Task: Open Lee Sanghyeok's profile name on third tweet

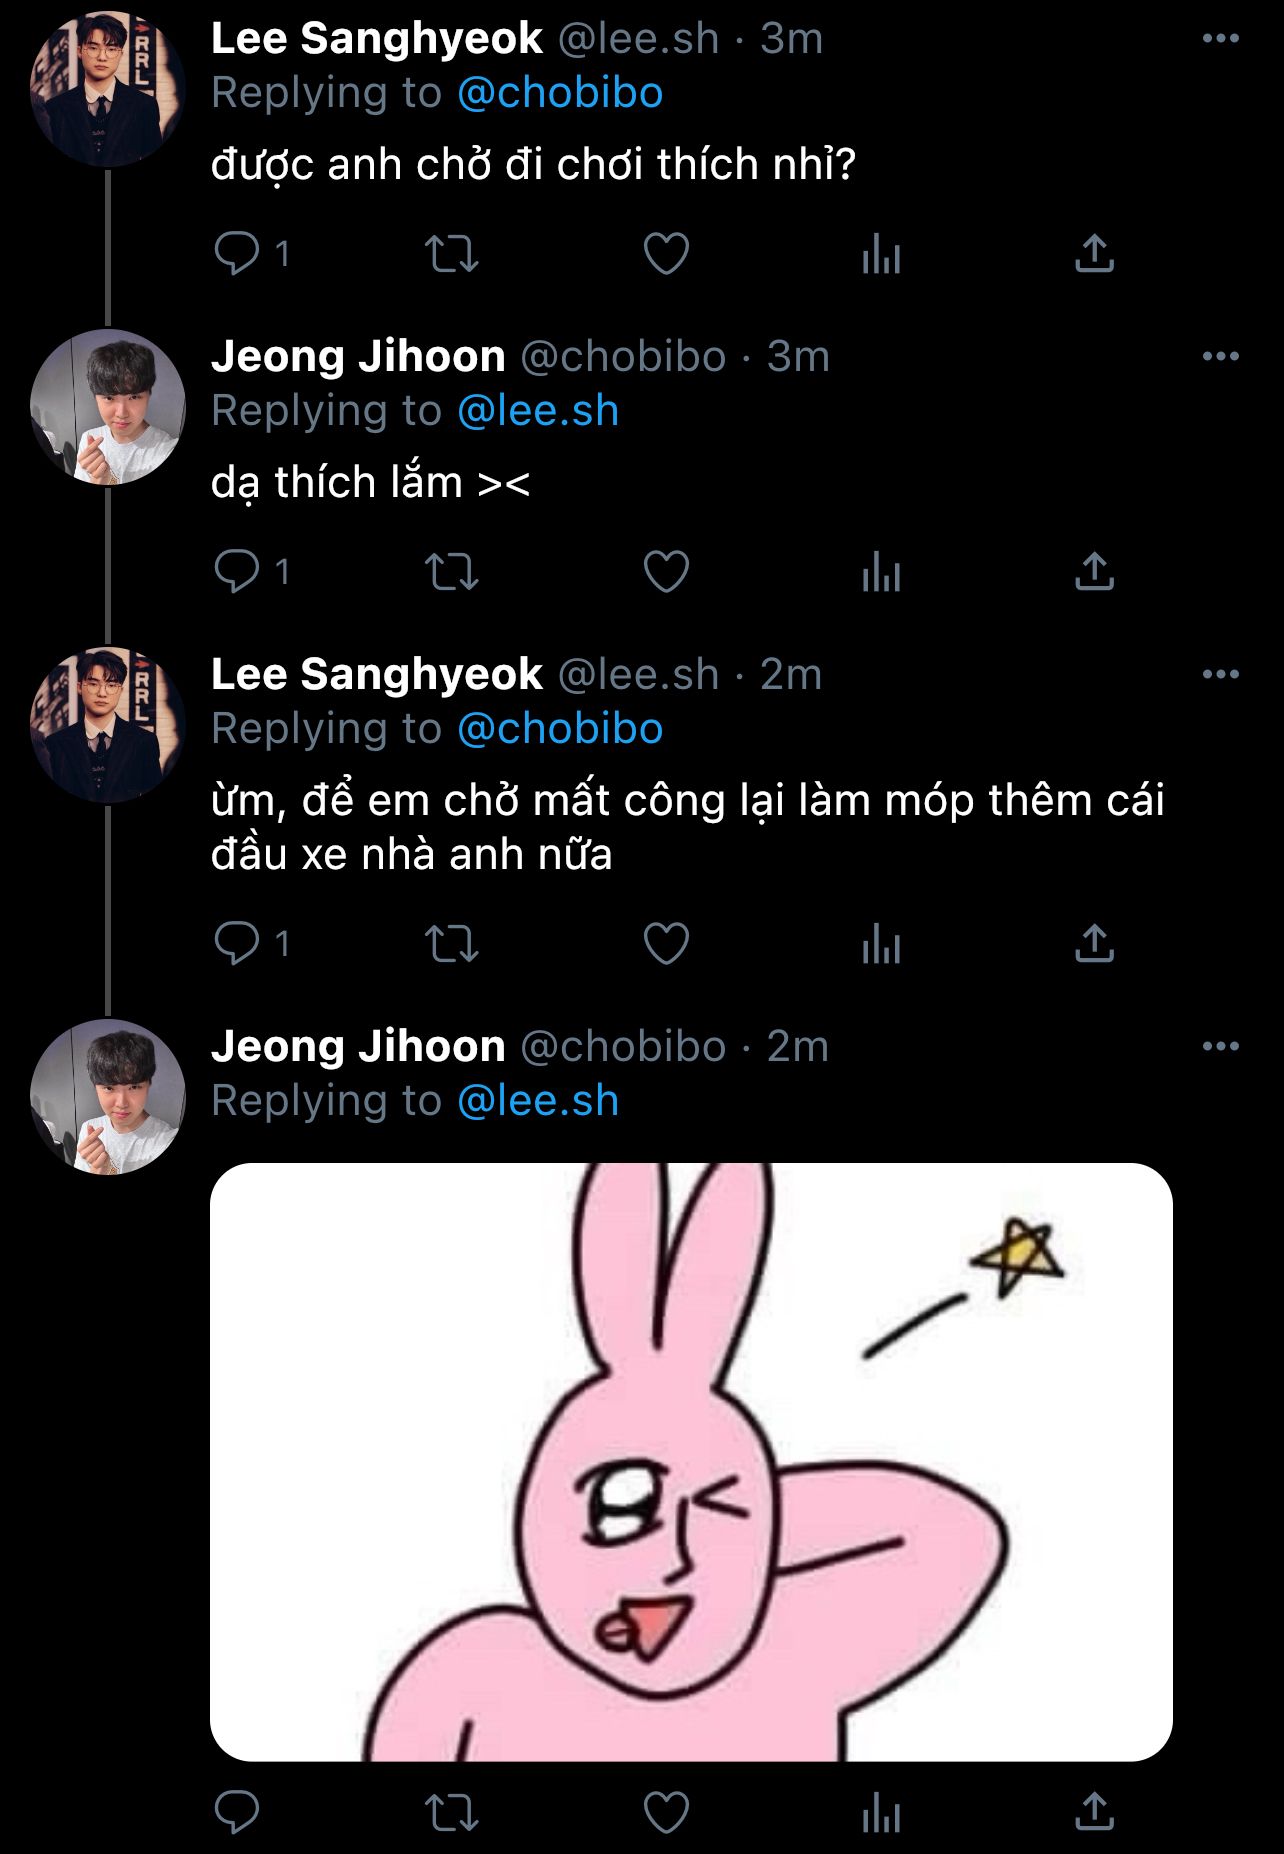Action: [x=377, y=675]
